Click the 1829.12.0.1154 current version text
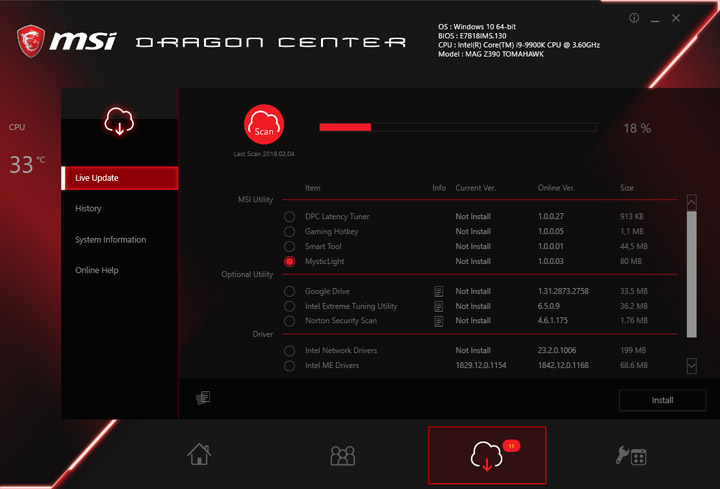The image size is (720, 489). (481, 365)
